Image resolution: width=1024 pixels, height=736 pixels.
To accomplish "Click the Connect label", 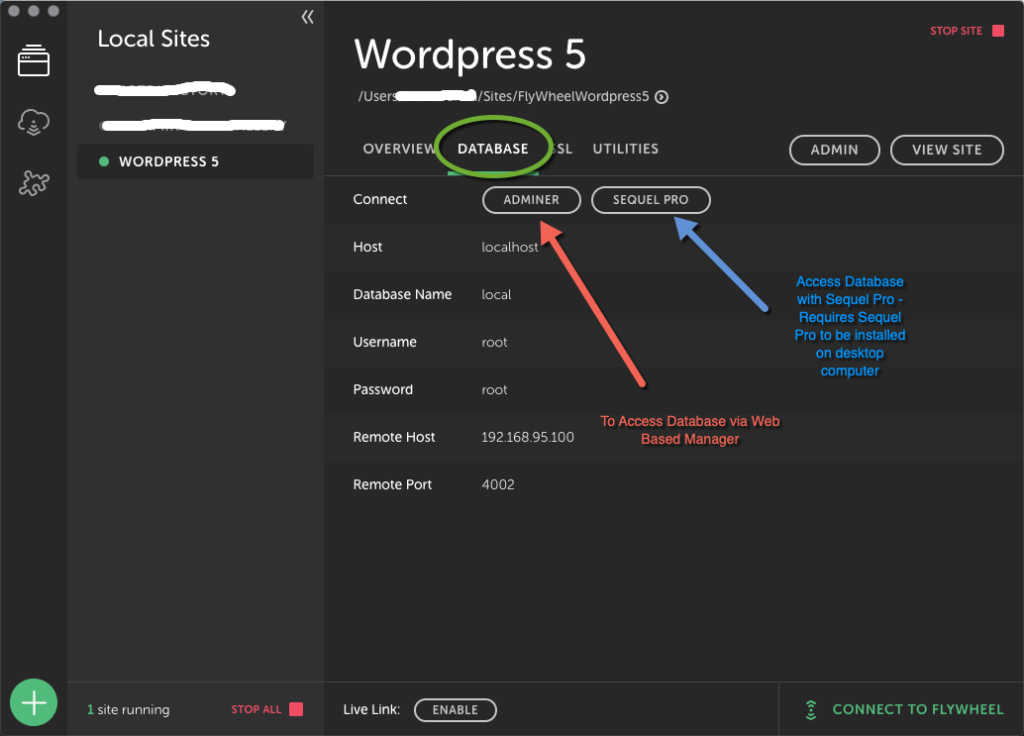I will click(x=380, y=199).
